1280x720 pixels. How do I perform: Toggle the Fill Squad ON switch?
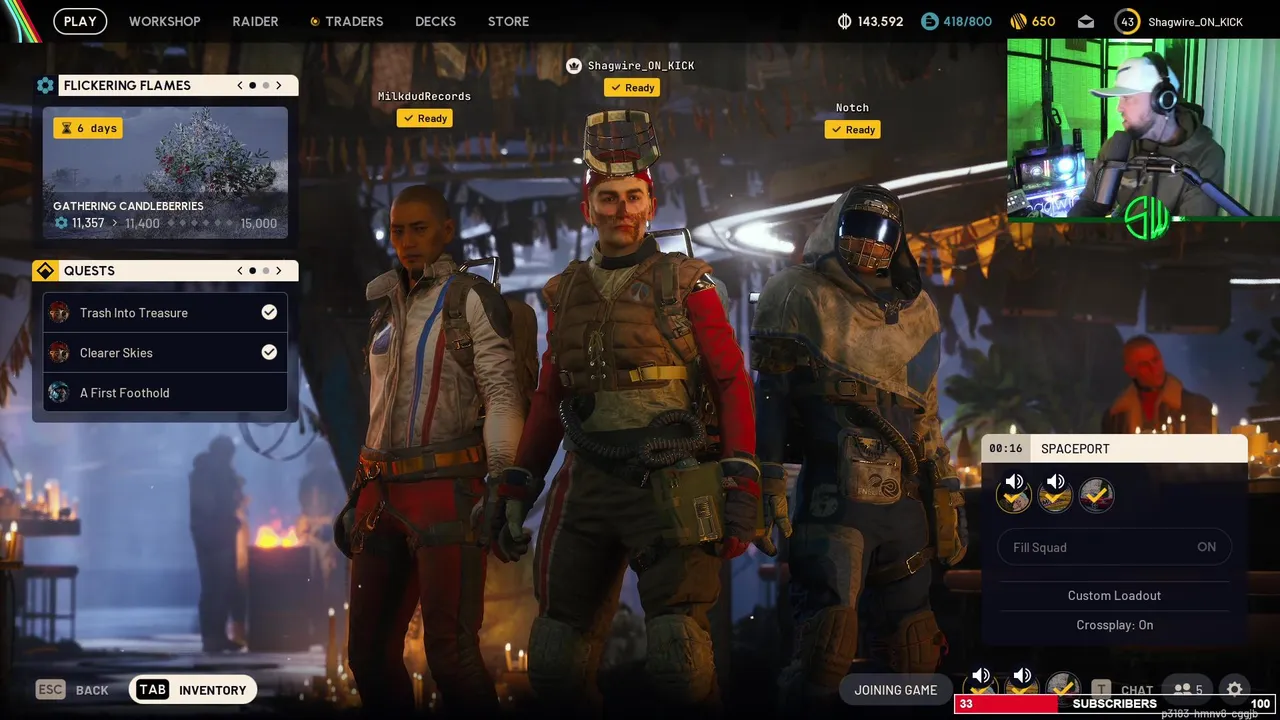click(x=1115, y=547)
